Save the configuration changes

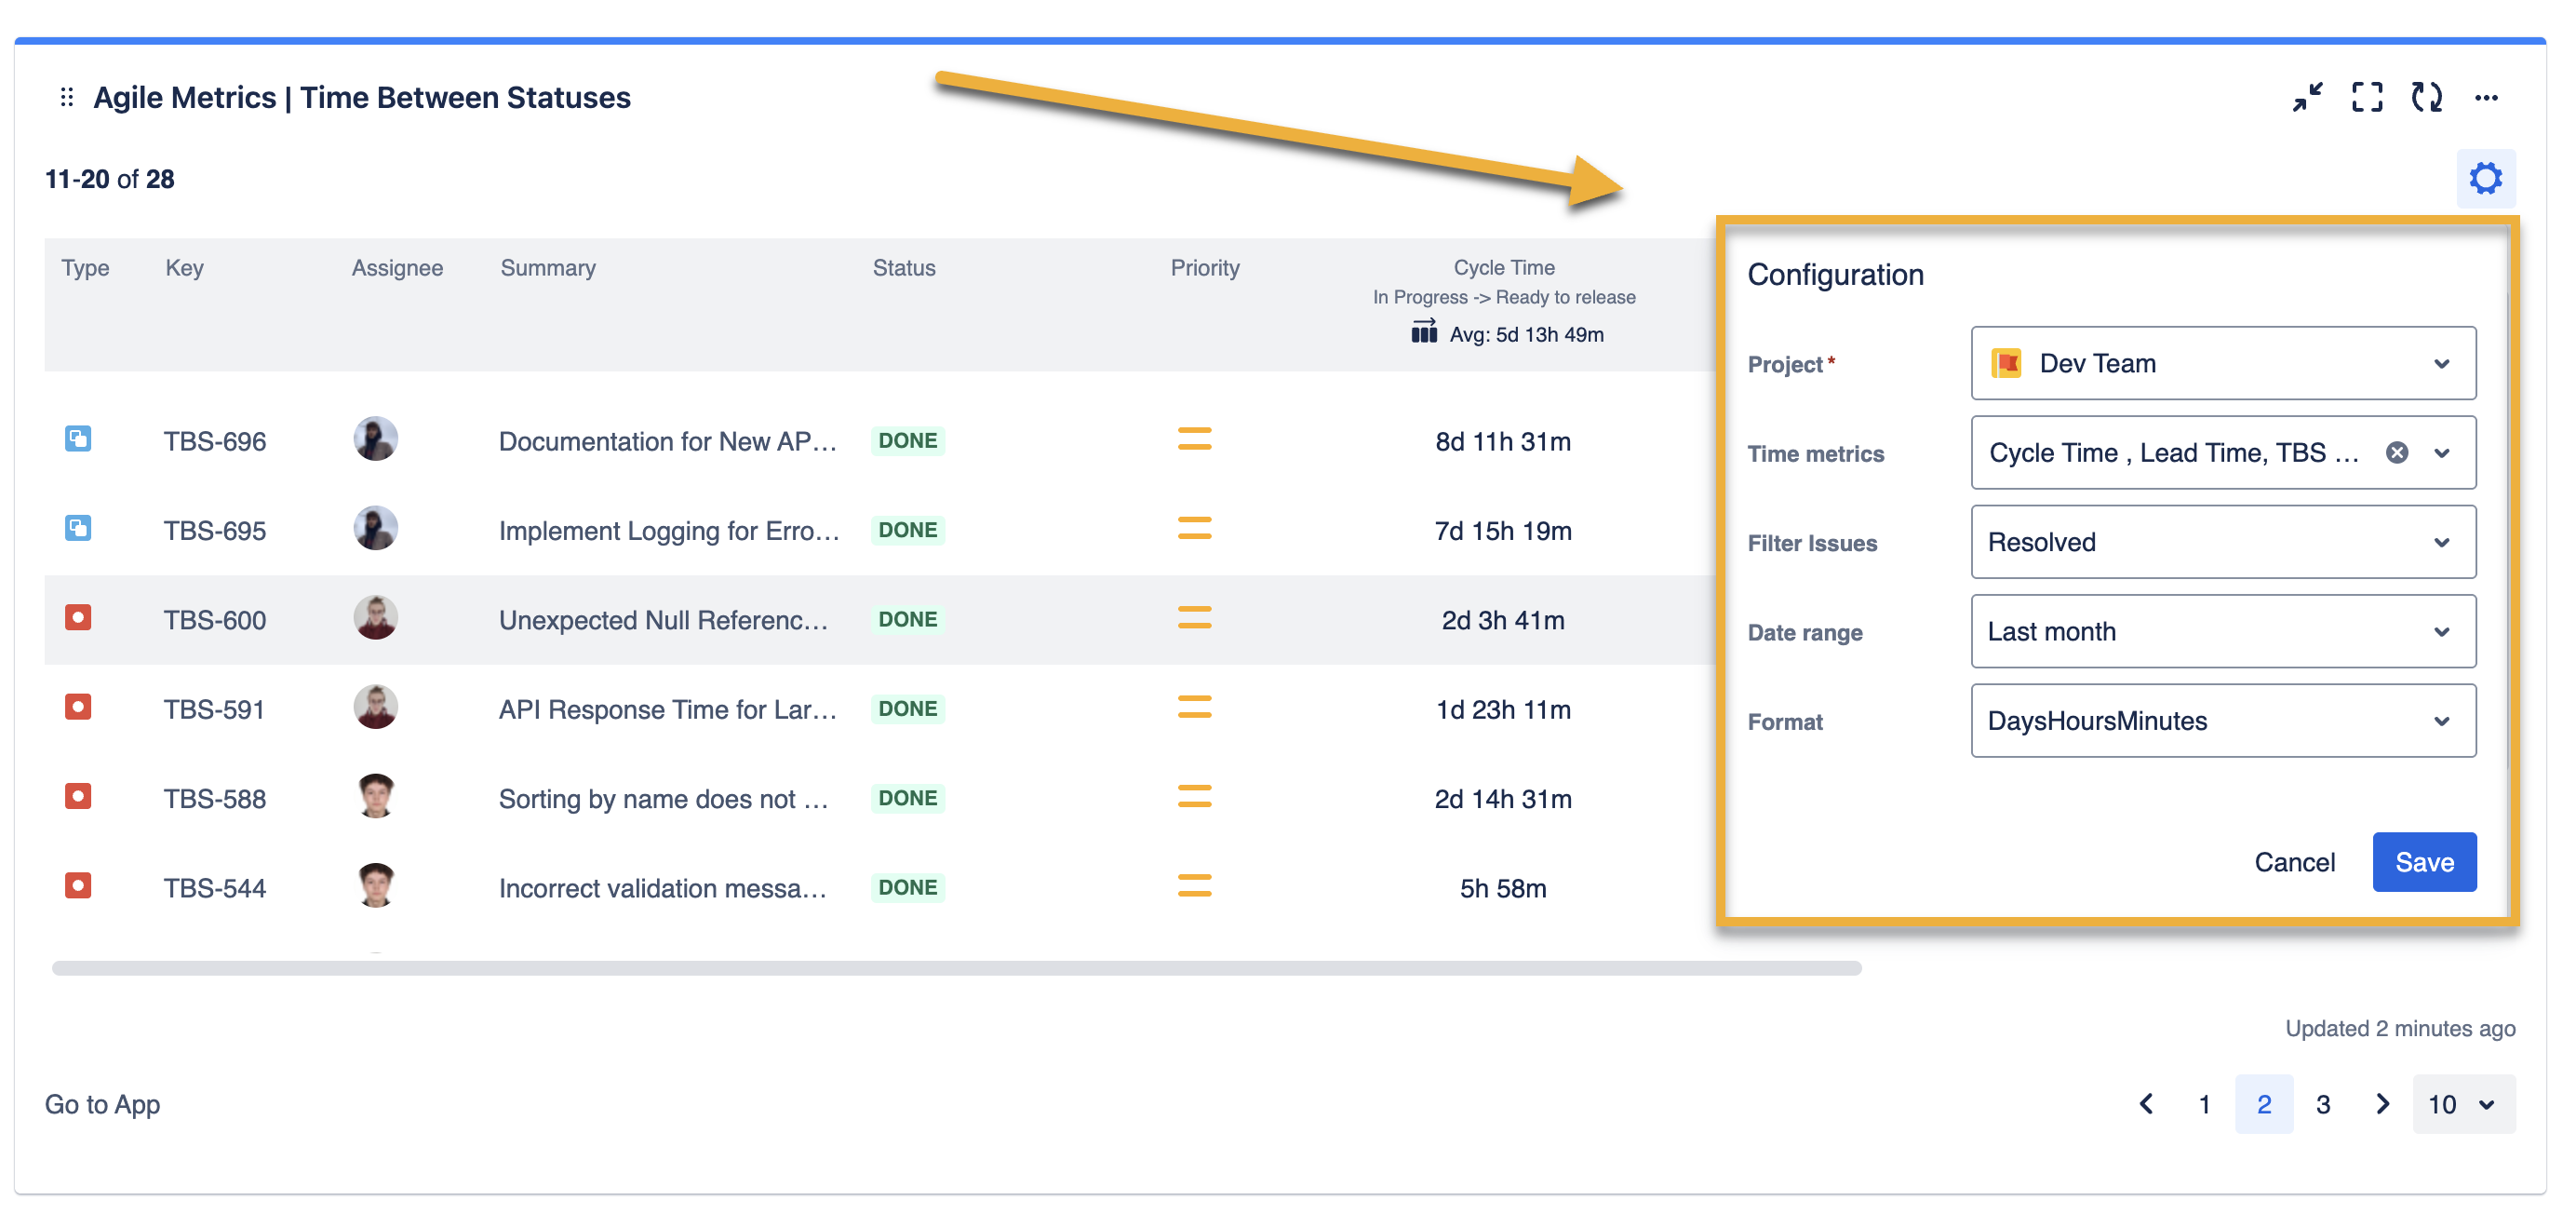coord(2424,861)
